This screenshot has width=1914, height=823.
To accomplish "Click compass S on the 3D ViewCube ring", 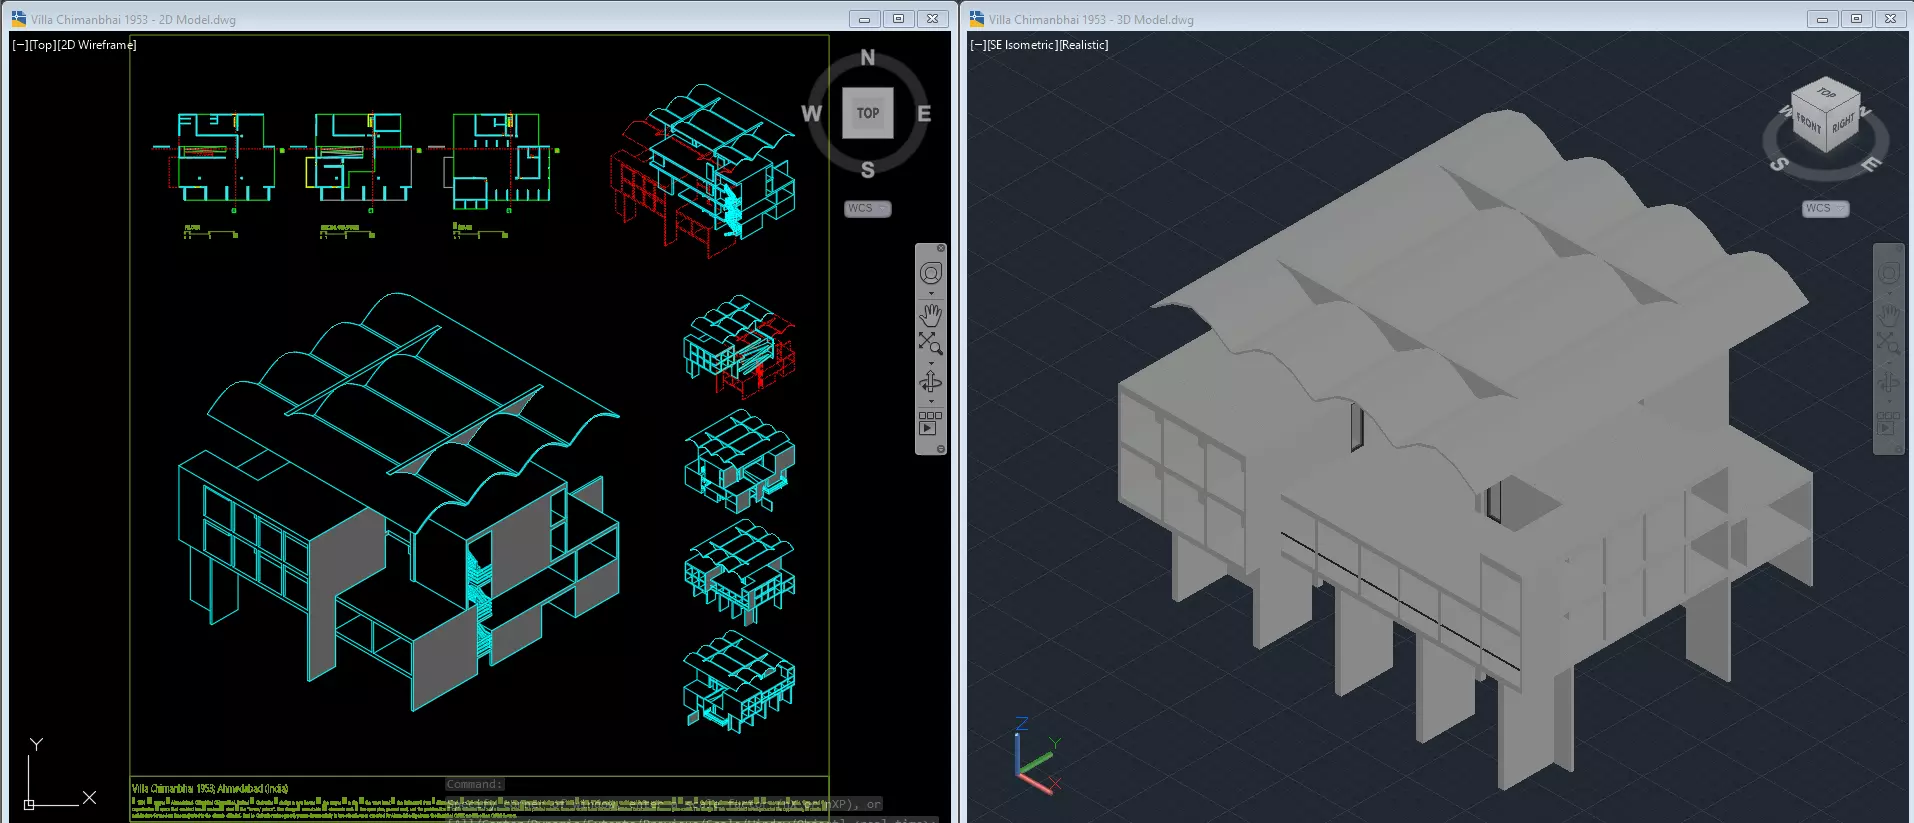I will coord(1779,164).
